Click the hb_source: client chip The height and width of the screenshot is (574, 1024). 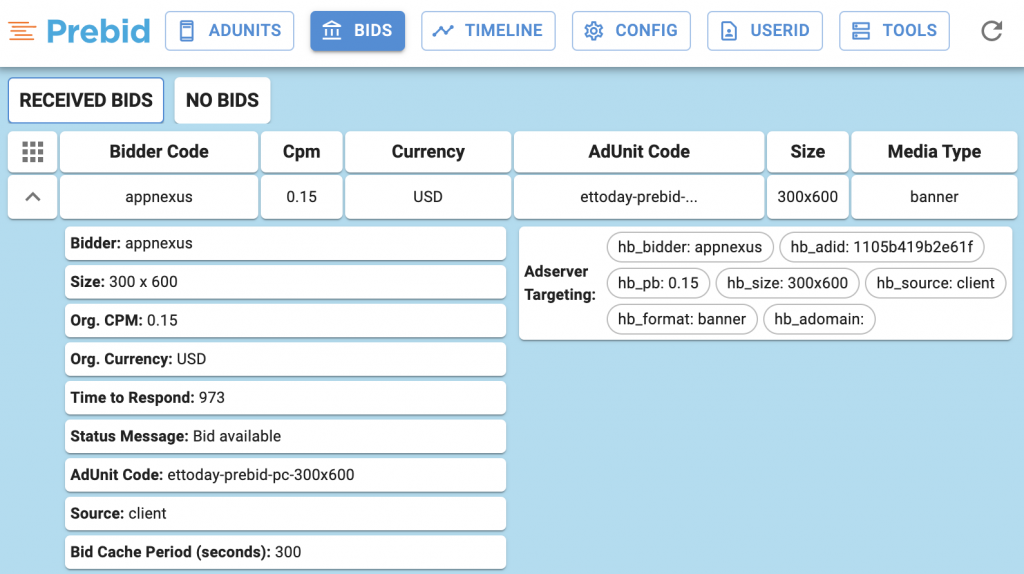click(935, 283)
